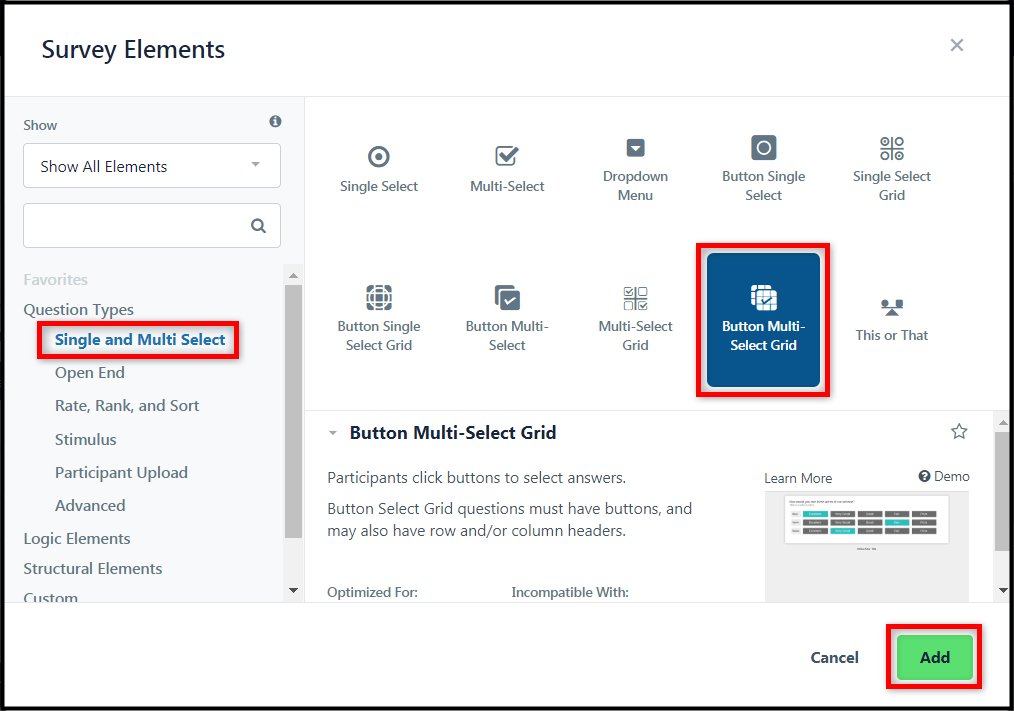Collapse the Button Multi-Select Grid details section
Image resolution: width=1014 pixels, height=711 pixels.
point(332,433)
